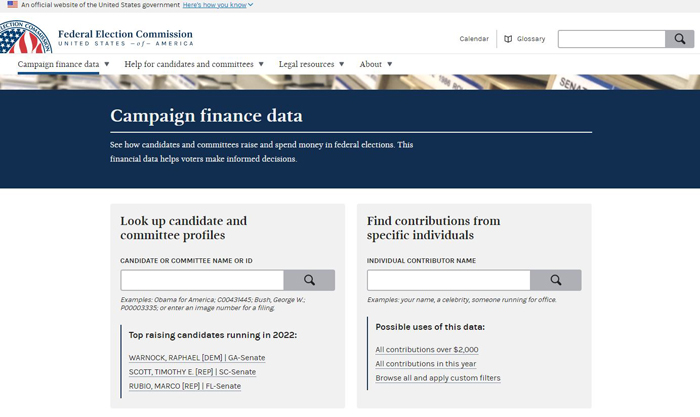Focus the candidate or committee name field

(x=202, y=280)
